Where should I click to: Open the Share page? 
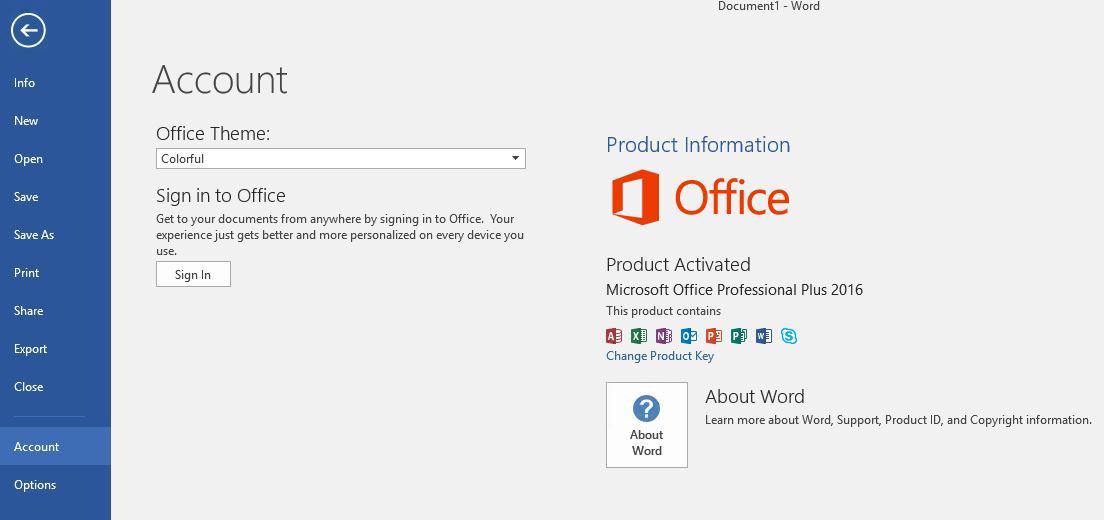(55, 310)
